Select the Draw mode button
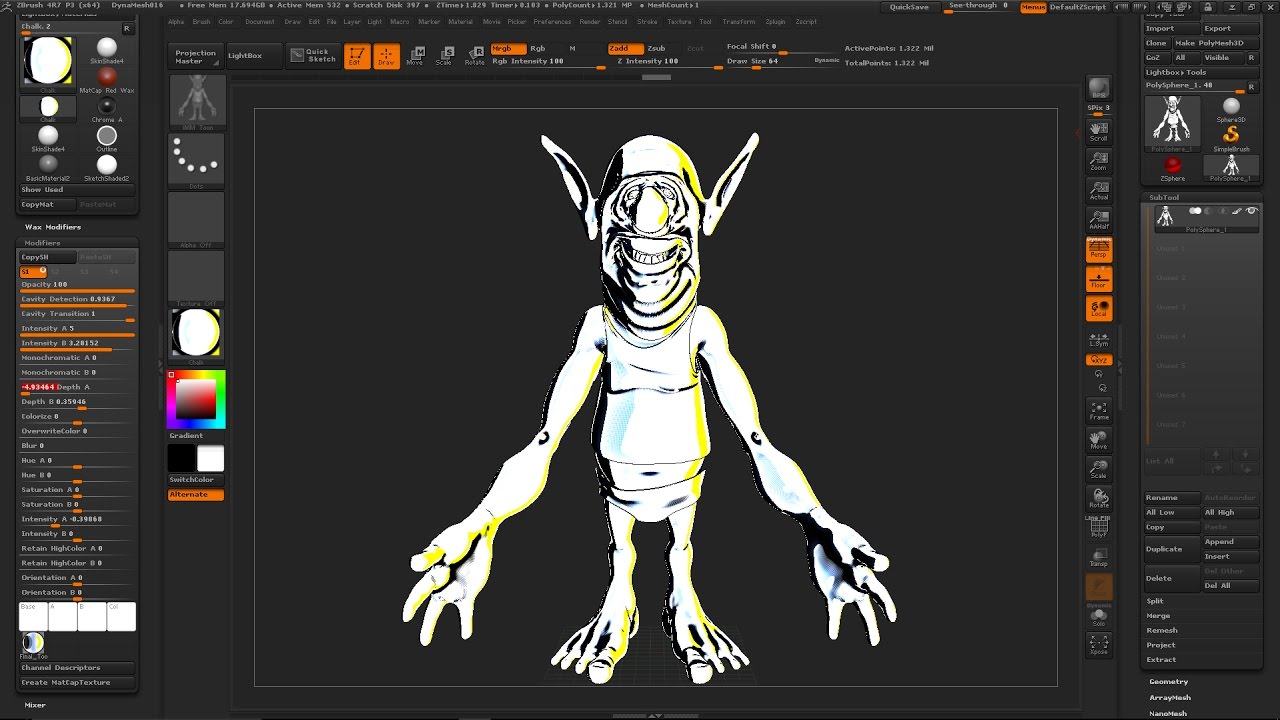 click(x=386, y=56)
